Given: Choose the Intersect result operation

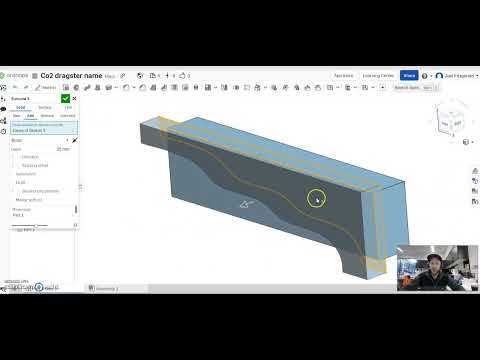Looking at the screenshot, I should pos(68,116).
